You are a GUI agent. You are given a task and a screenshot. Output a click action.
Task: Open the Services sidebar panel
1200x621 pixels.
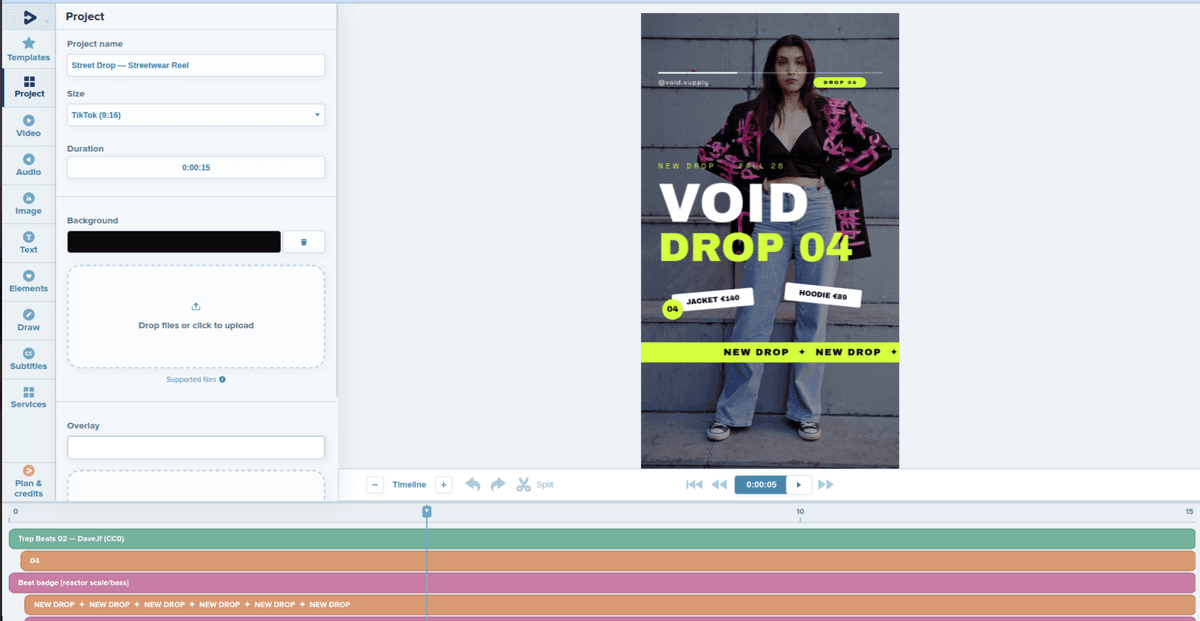(x=28, y=397)
